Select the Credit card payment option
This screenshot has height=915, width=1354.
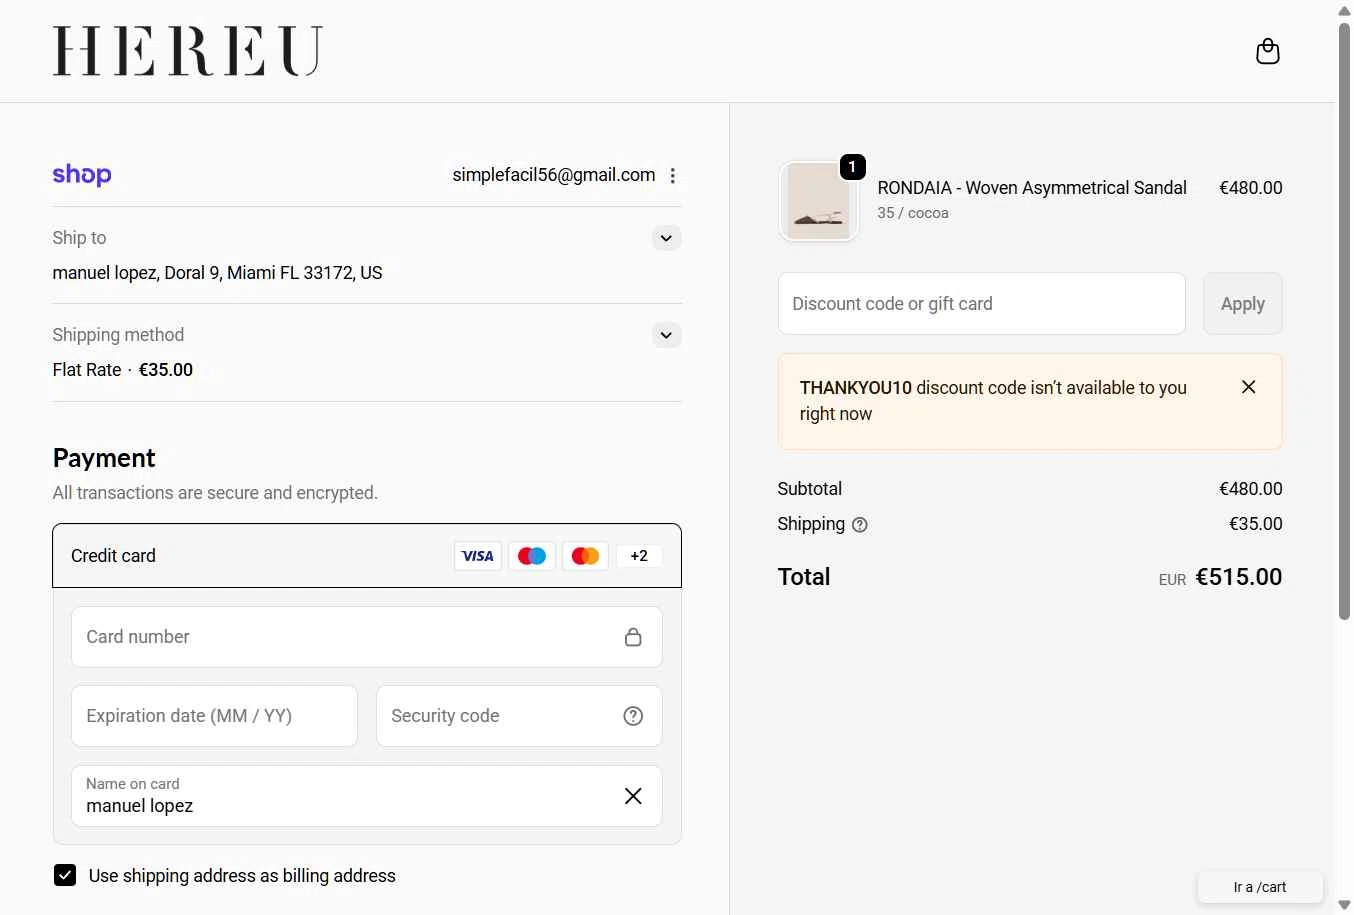367,556
